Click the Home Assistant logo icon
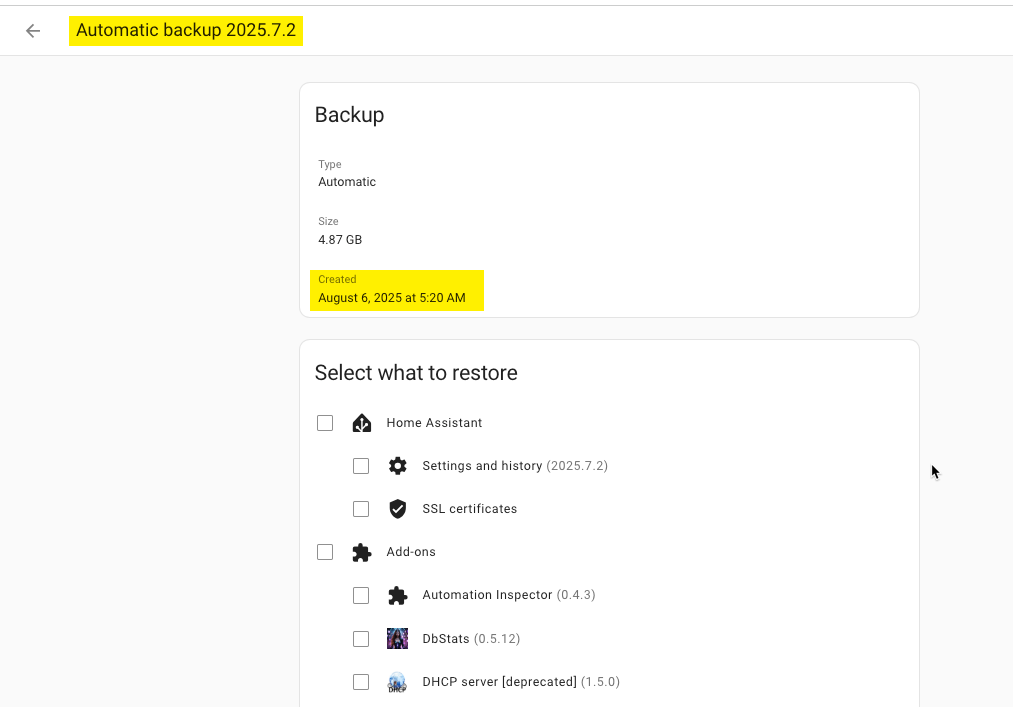Viewport: 1013px width, 707px height. coord(361,422)
